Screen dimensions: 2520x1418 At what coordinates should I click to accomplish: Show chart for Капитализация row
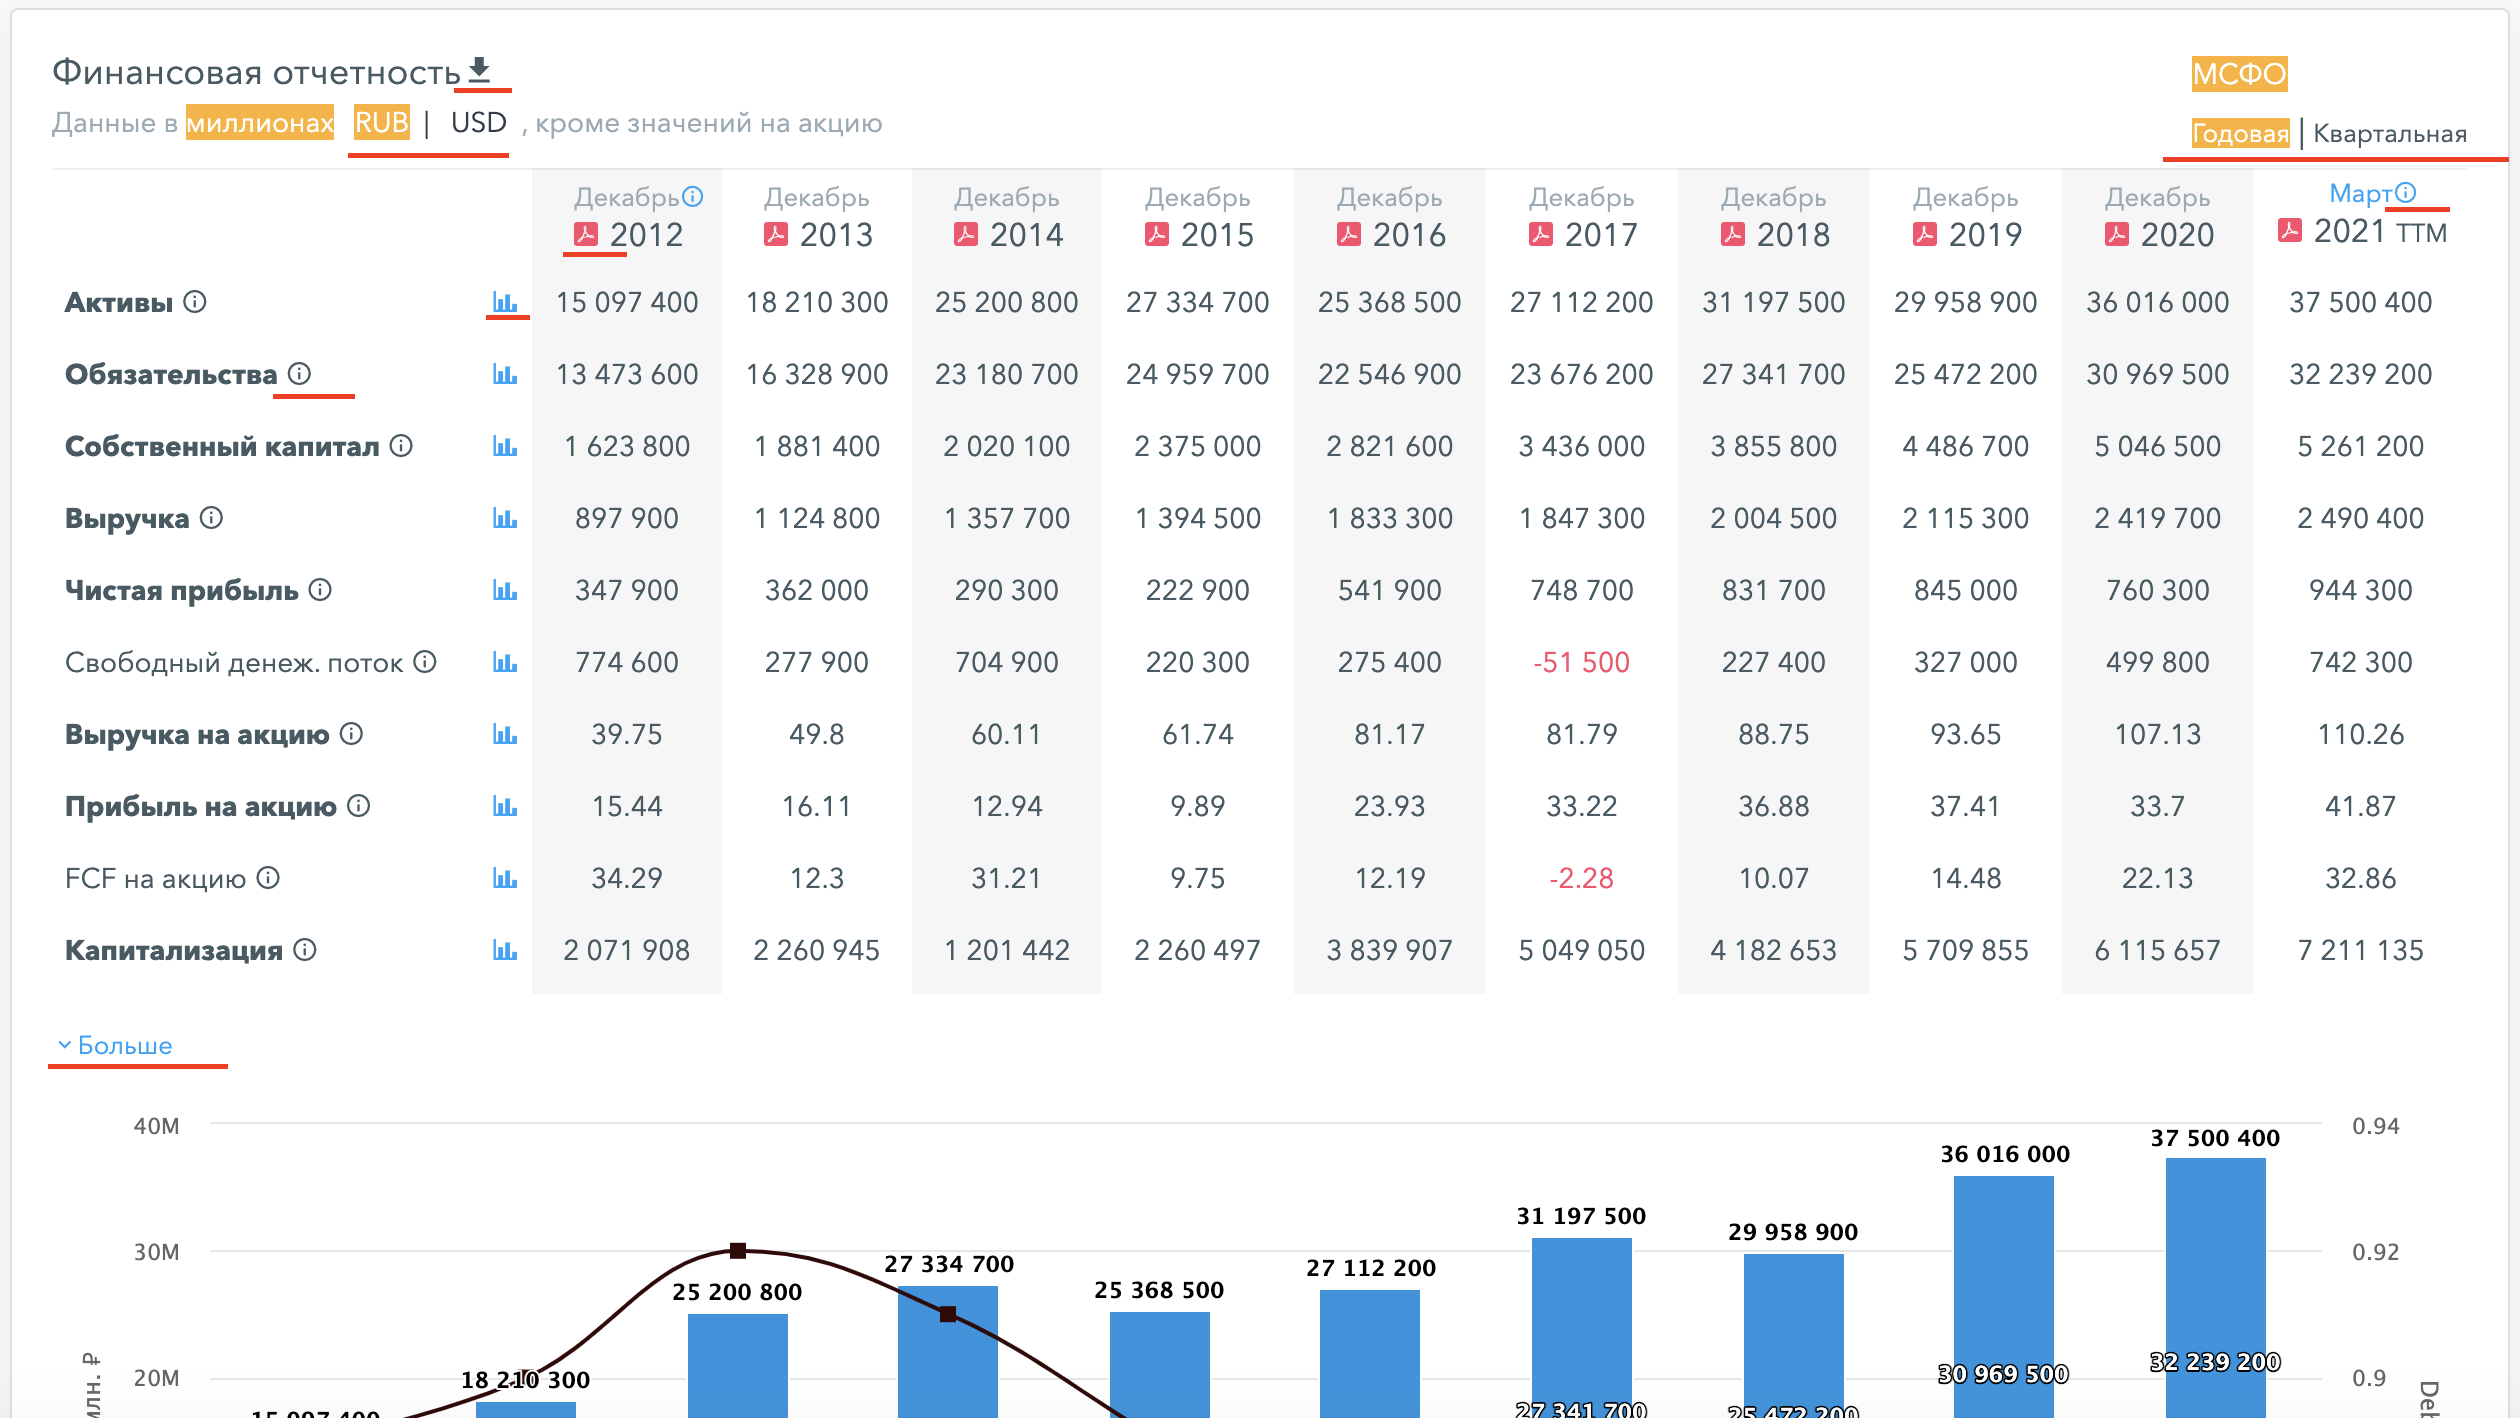pyautogui.click(x=505, y=950)
